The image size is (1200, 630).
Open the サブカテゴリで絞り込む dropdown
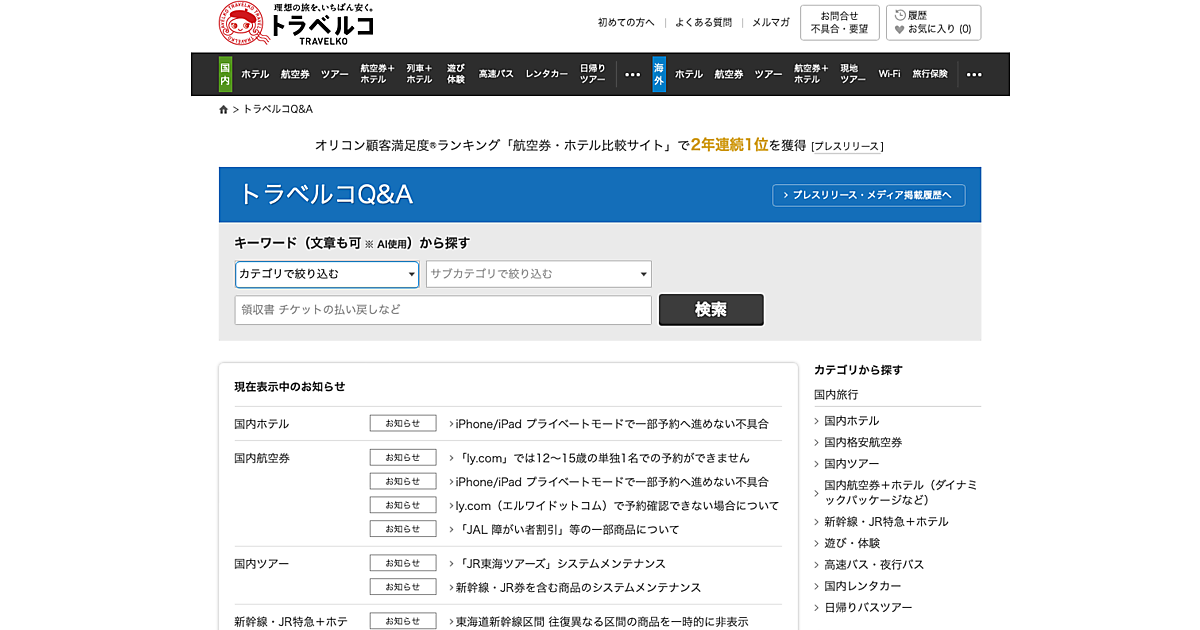[x=539, y=274]
